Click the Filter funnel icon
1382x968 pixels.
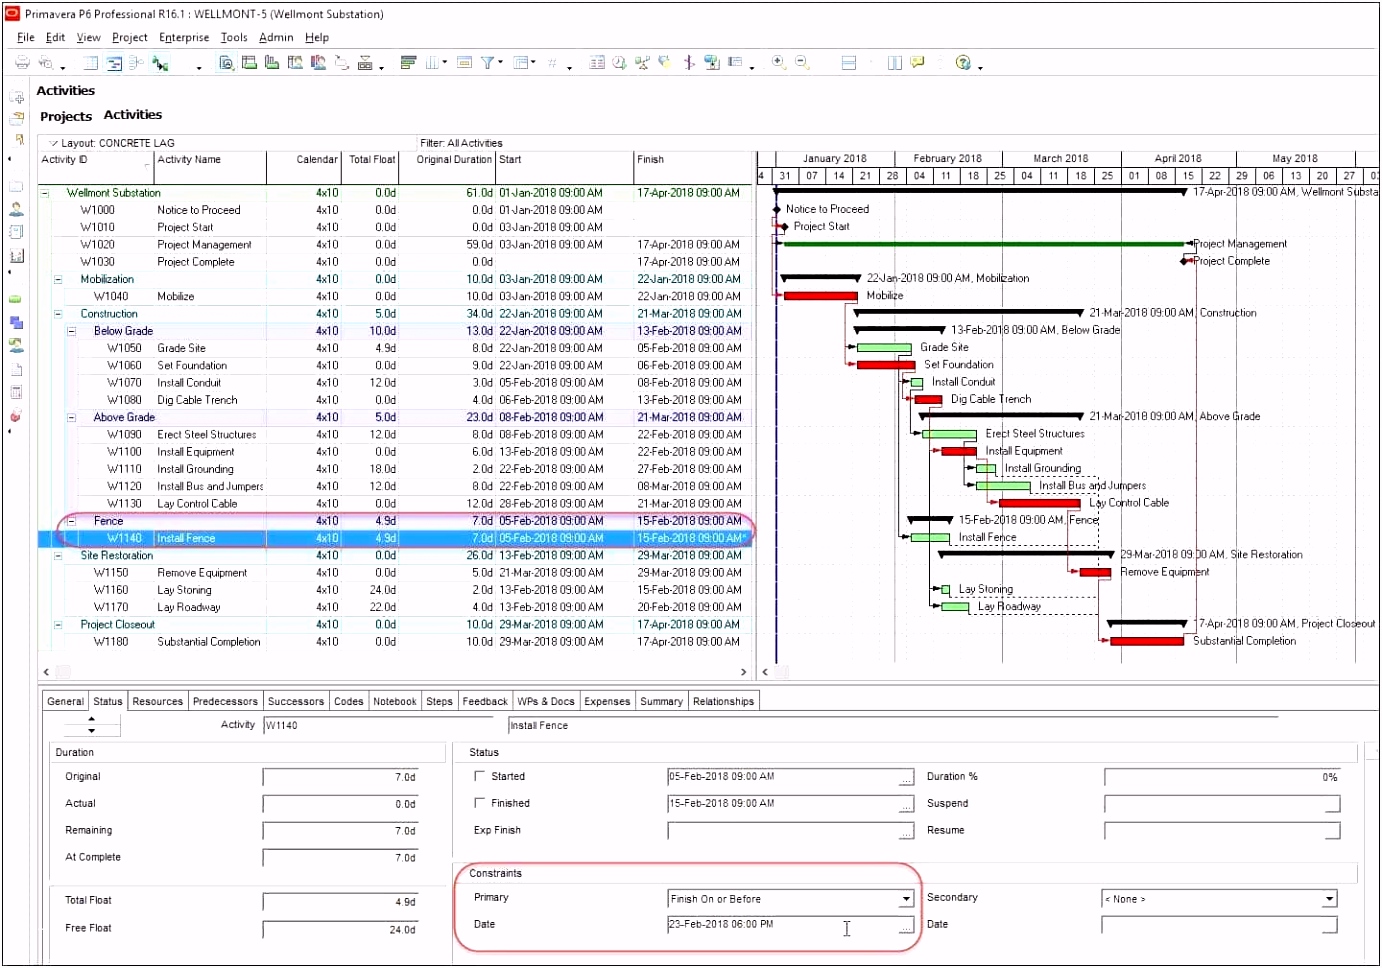tap(487, 63)
